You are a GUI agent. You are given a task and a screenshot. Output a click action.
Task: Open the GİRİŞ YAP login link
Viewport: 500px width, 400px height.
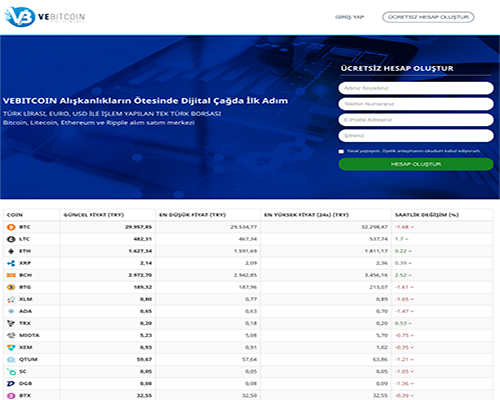pyautogui.click(x=349, y=17)
